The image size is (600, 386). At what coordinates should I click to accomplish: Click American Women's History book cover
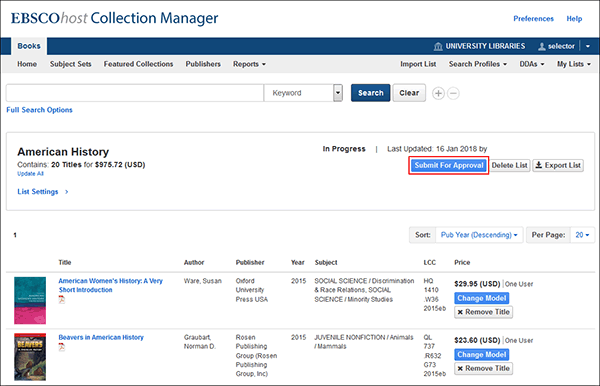pos(30,300)
